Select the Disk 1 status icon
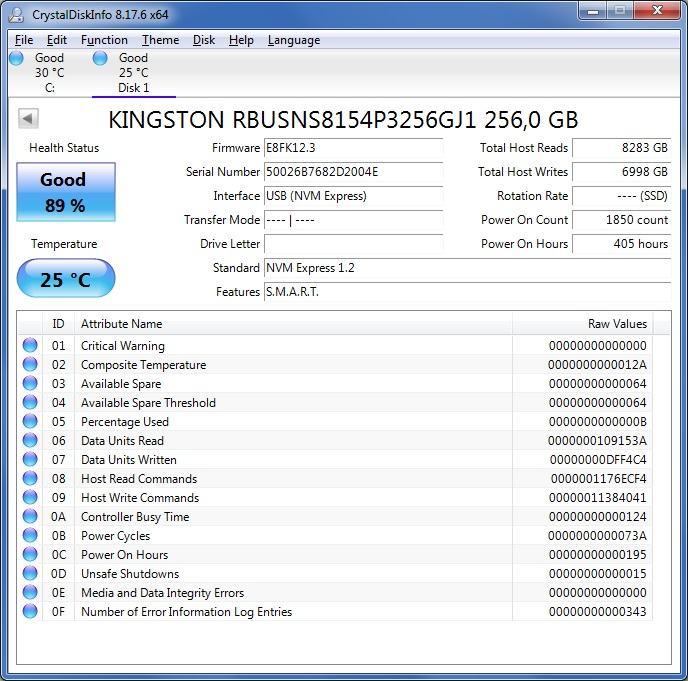 (x=100, y=58)
